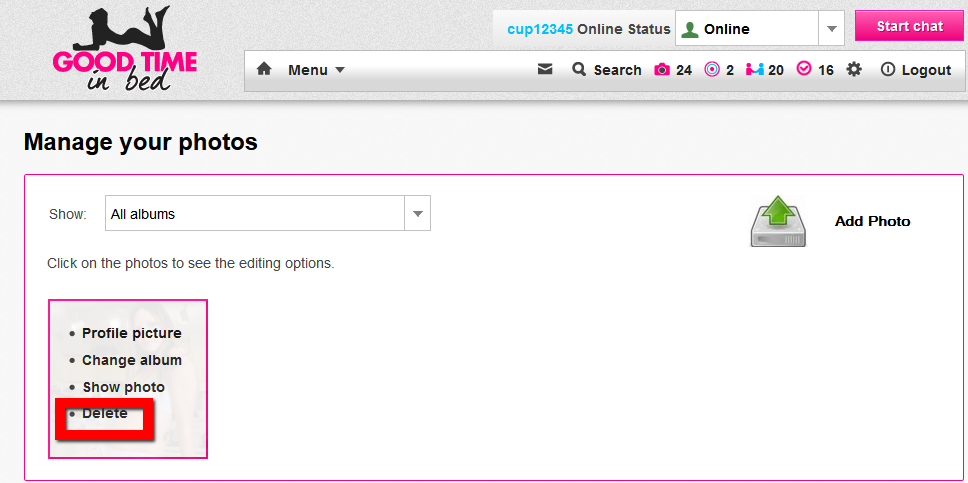Click the pink target circle icon
Screen dimensions: 968x483
[x=712, y=70]
